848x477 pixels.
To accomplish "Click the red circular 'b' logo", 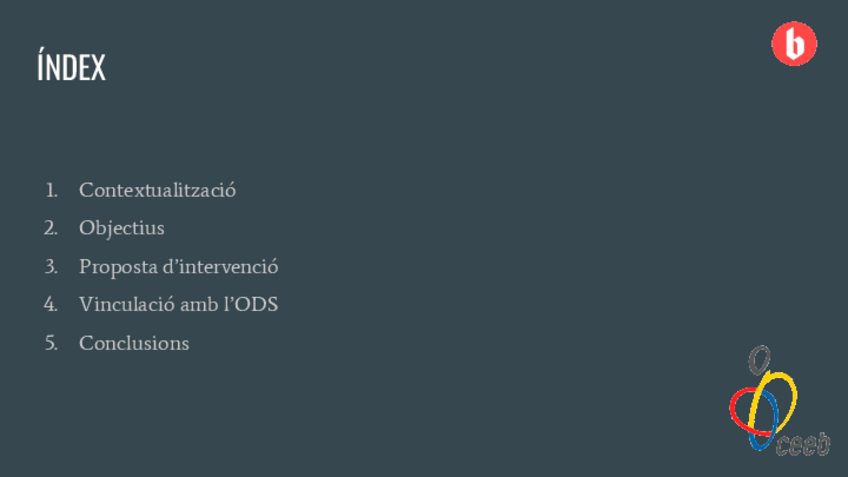I will click(794, 44).
